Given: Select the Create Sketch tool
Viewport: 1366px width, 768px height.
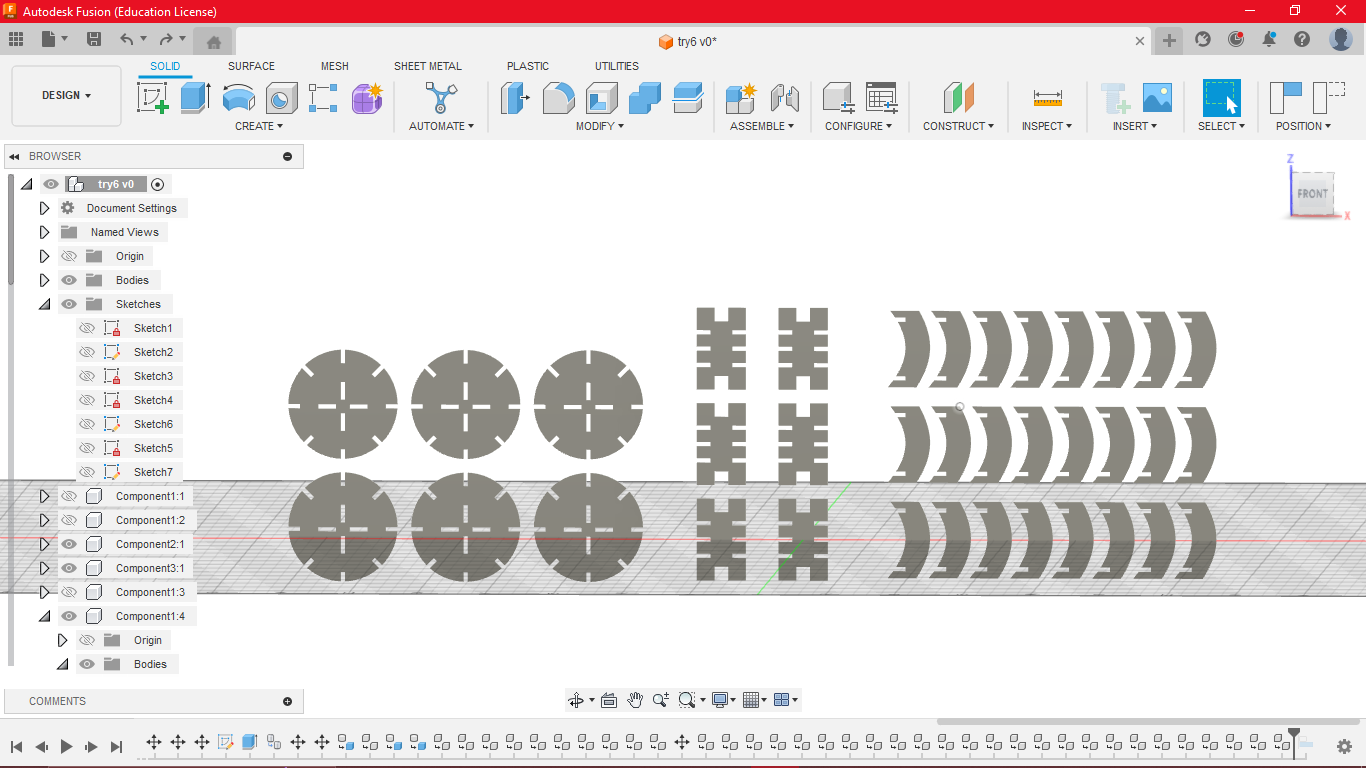Looking at the screenshot, I should coord(152,98).
